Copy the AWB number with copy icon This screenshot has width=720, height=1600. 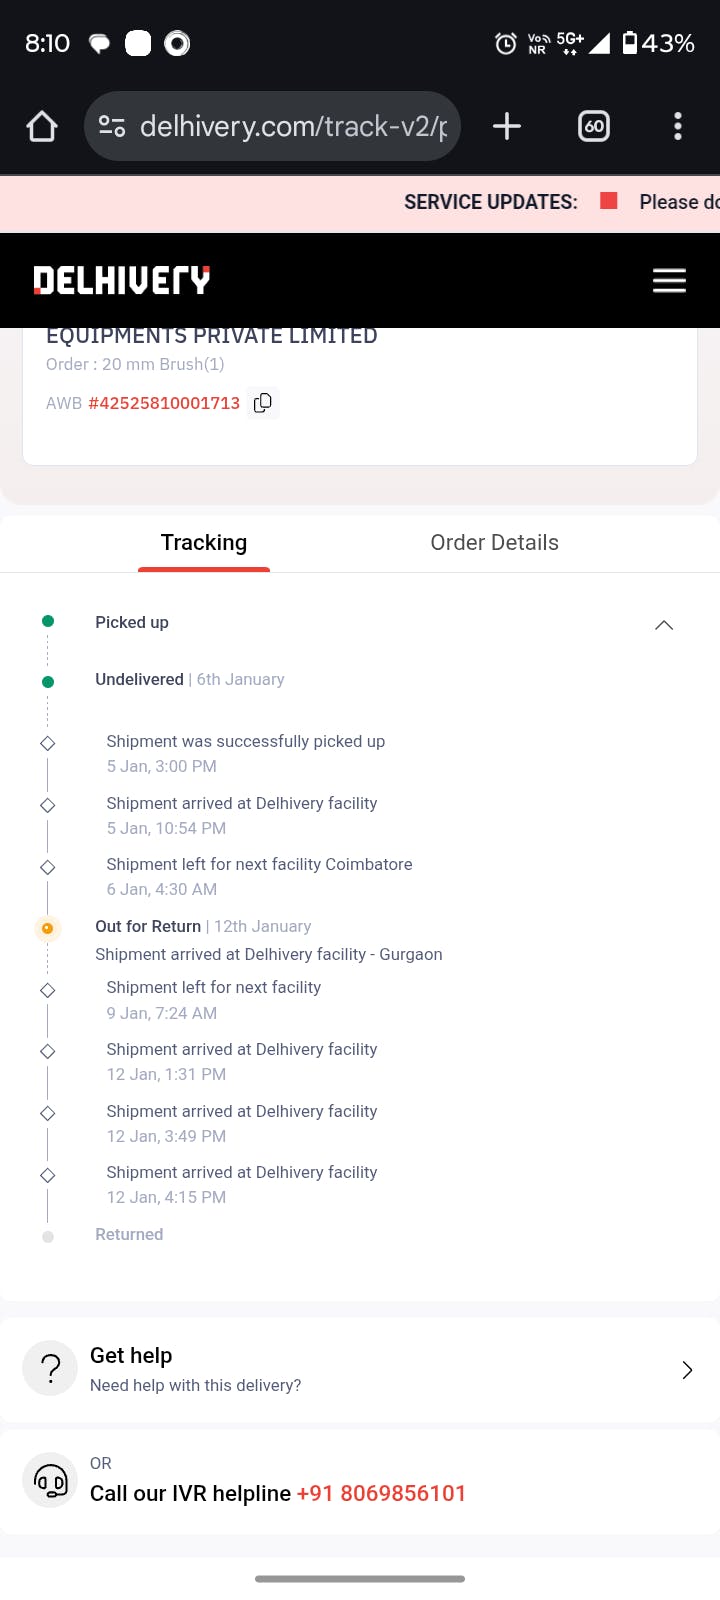[263, 403]
